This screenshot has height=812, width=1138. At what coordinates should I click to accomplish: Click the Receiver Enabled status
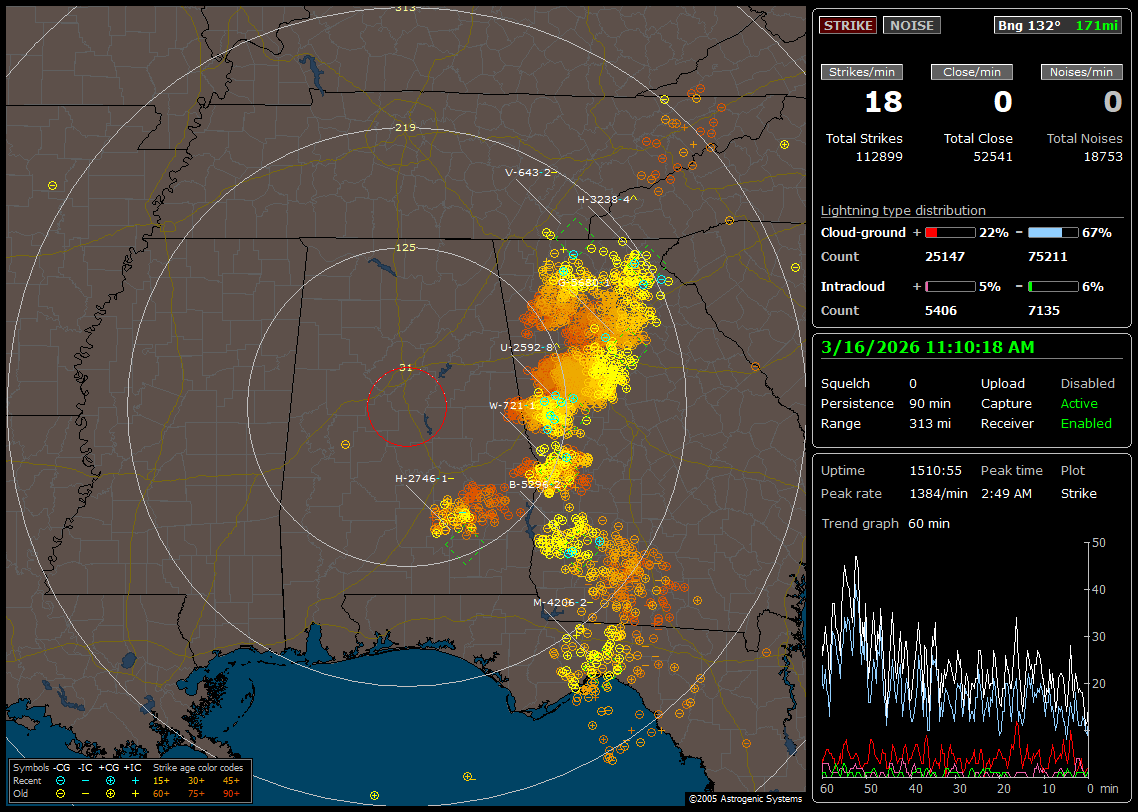1085,423
